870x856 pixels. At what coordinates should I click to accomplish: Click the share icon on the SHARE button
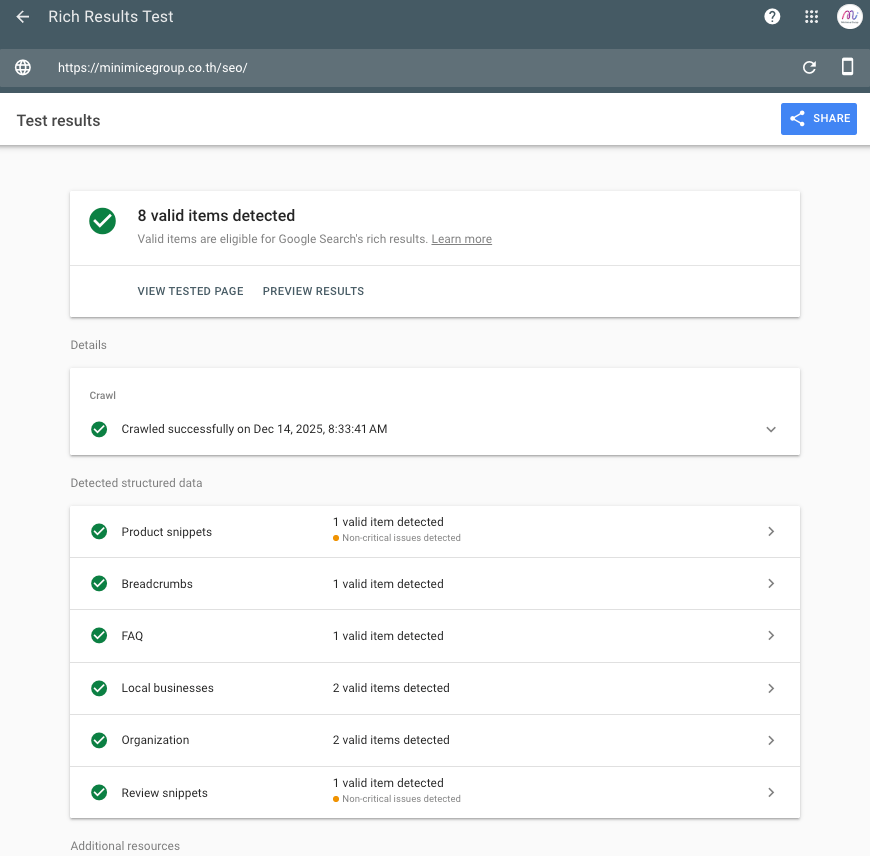point(795,118)
